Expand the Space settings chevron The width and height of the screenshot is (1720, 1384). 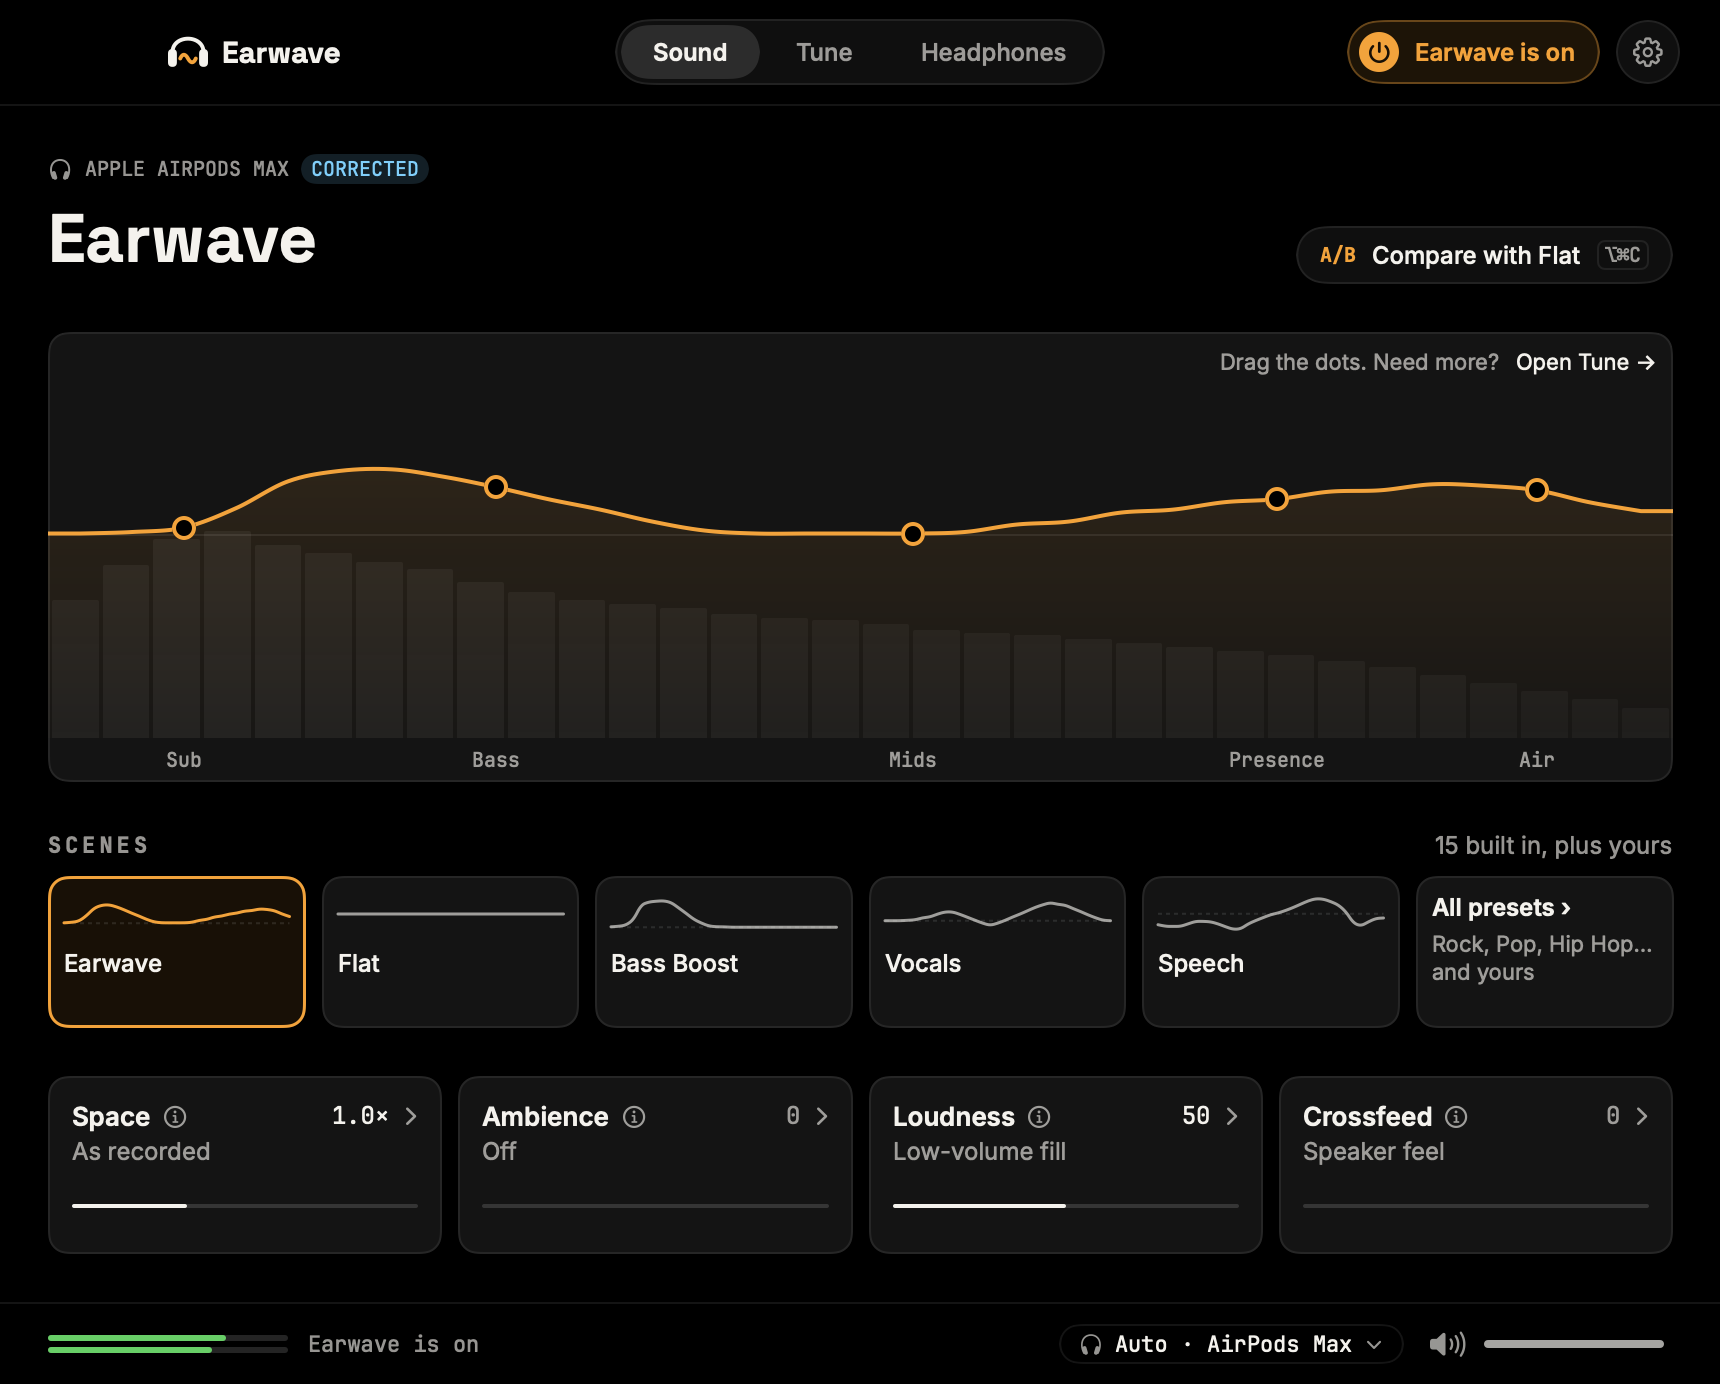[x=411, y=1116]
